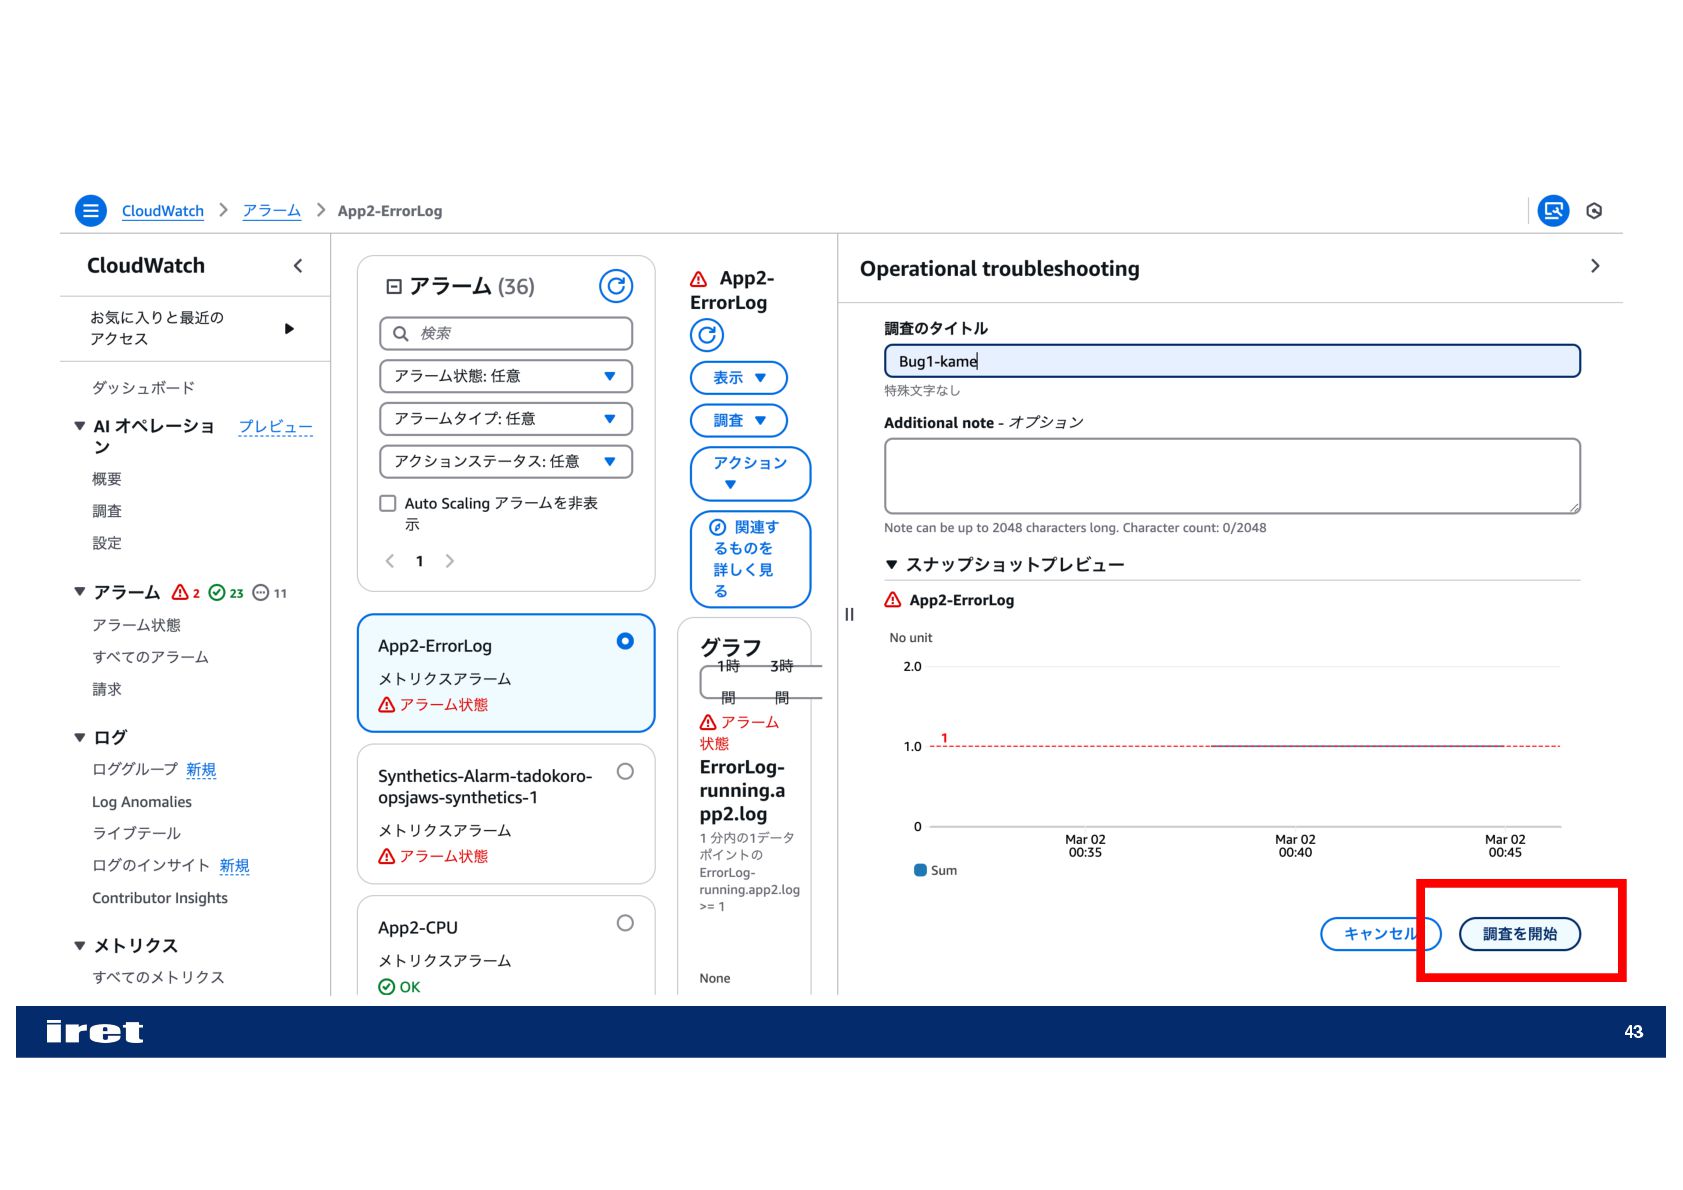This screenshot has height=1190, width=1683.
Task: Click the 調査を開始 button
Action: [x=1520, y=934]
